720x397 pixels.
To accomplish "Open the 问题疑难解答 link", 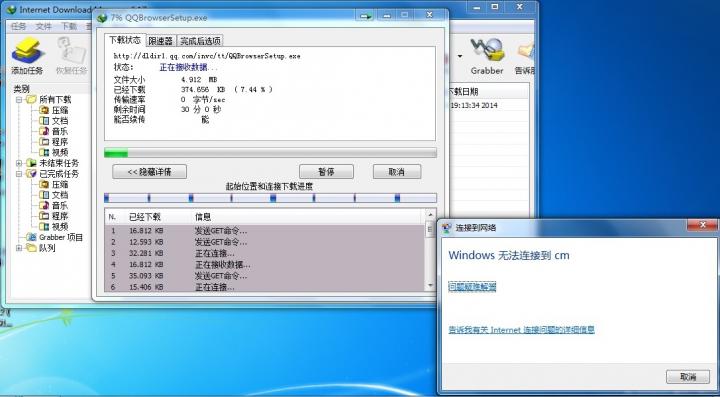I will (472, 287).
